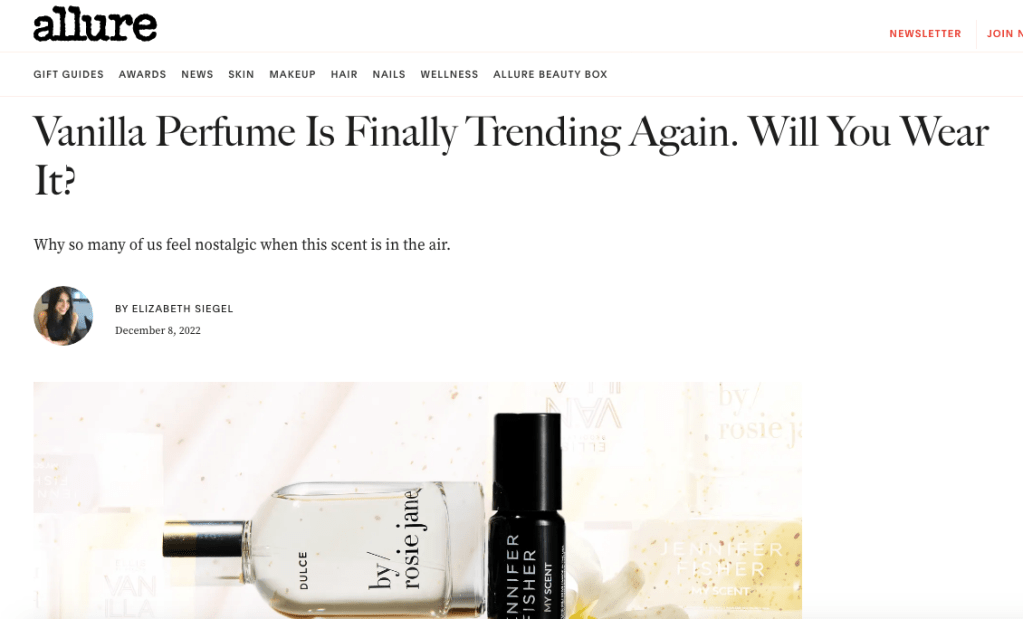Open Elizabeth Siegel's author avatar

click(63, 316)
